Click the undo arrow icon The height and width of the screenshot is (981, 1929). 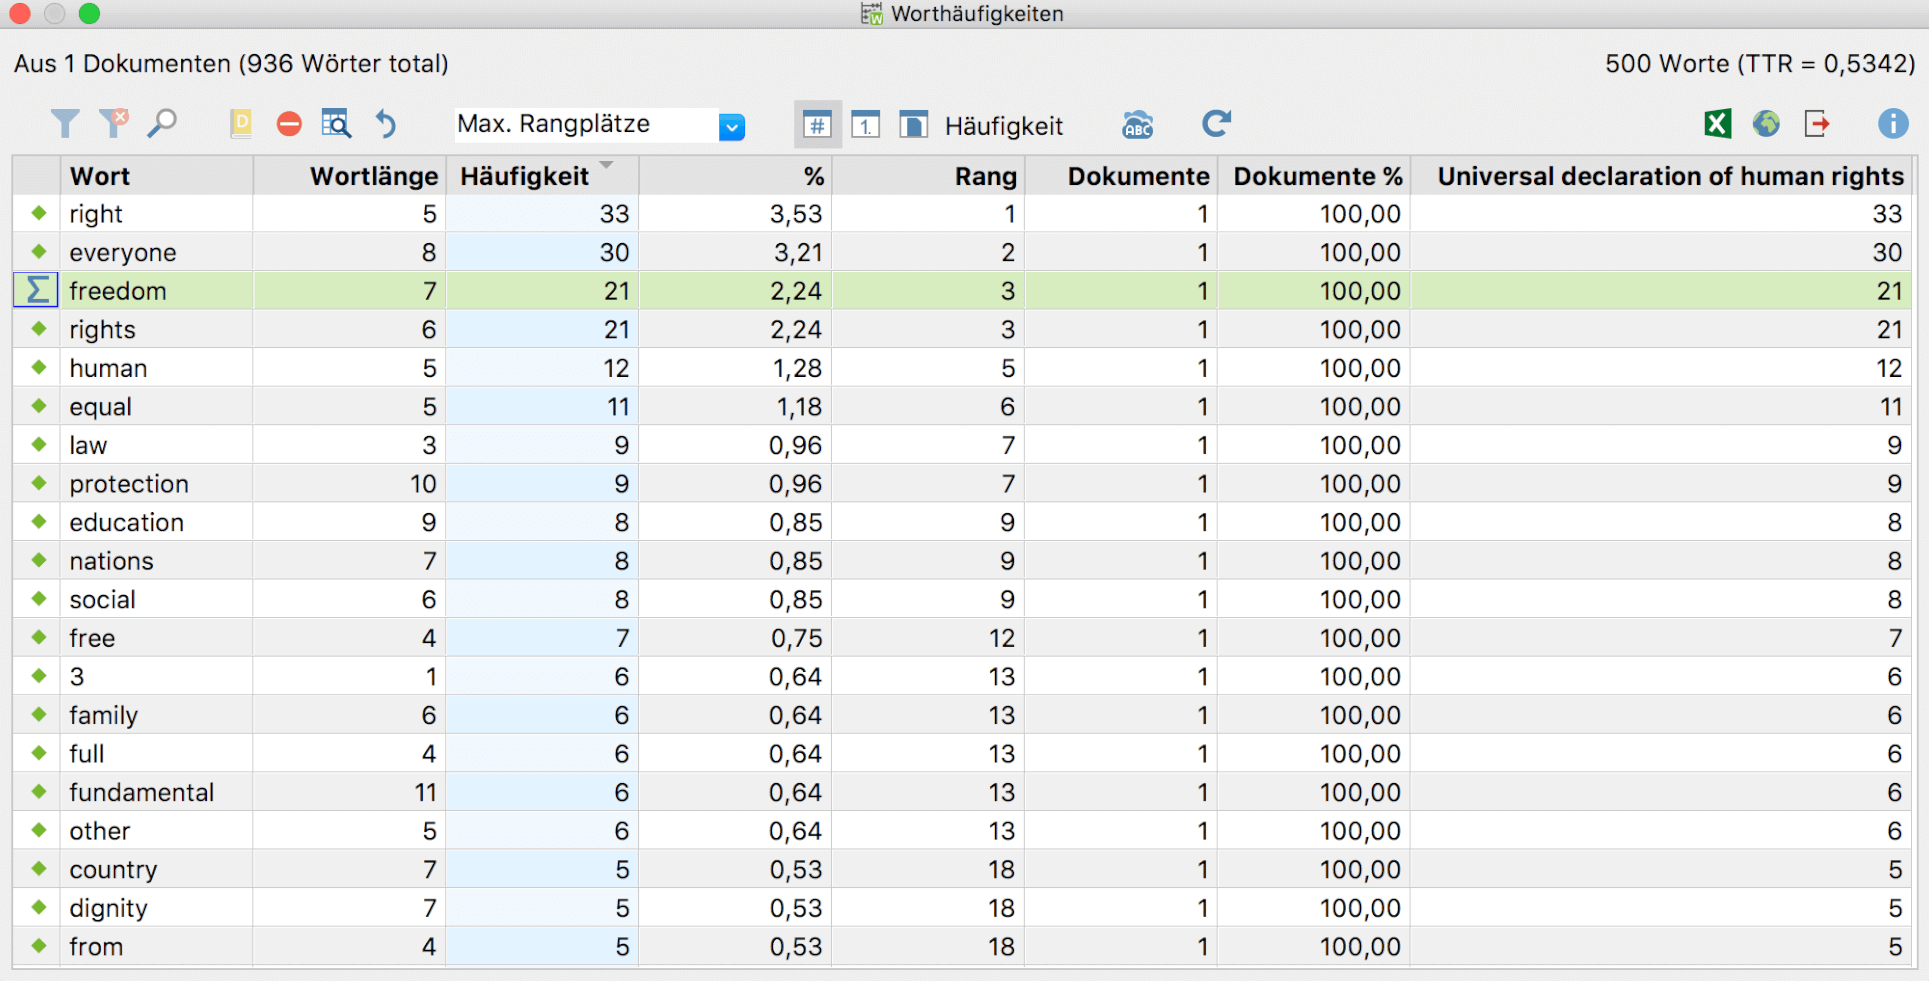coord(386,124)
